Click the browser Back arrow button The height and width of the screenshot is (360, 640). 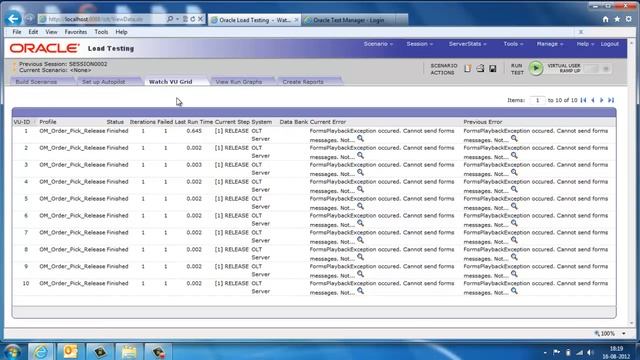click(x=13, y=19)
